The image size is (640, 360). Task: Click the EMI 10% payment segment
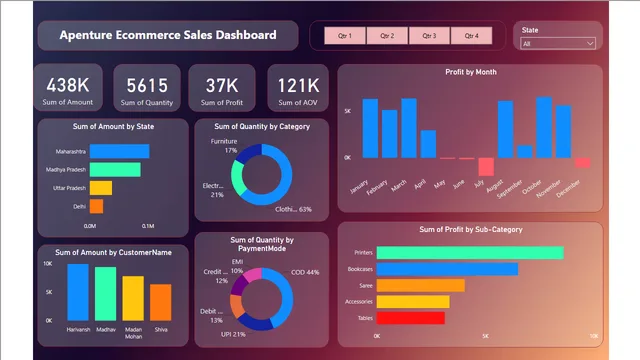[253, 274]
